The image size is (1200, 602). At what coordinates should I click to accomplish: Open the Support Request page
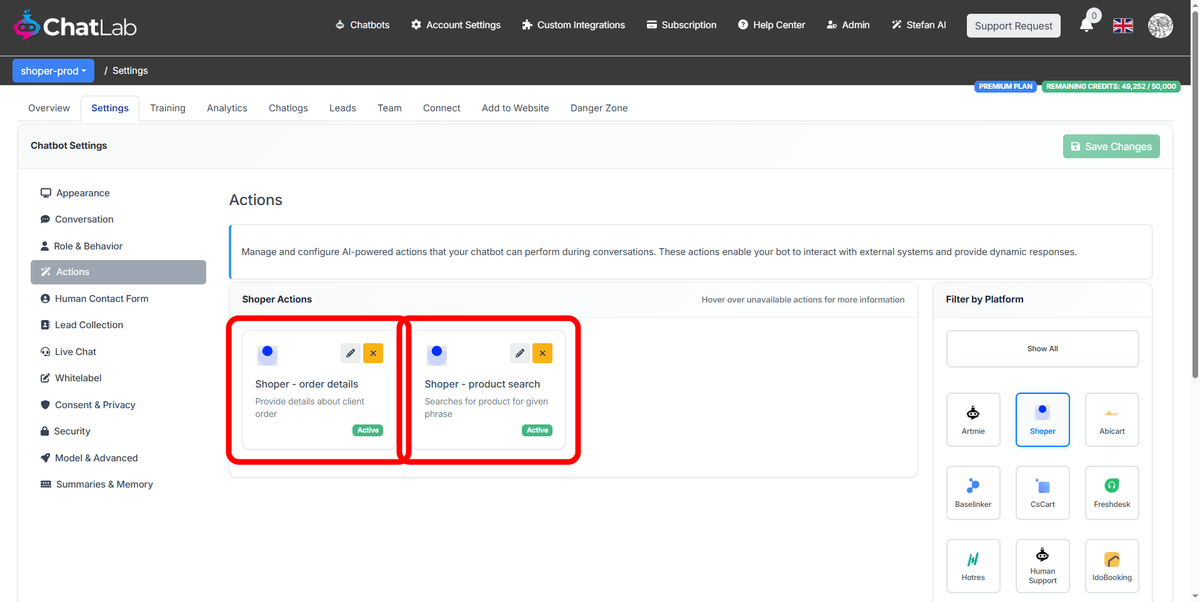tap(1013, 25)
